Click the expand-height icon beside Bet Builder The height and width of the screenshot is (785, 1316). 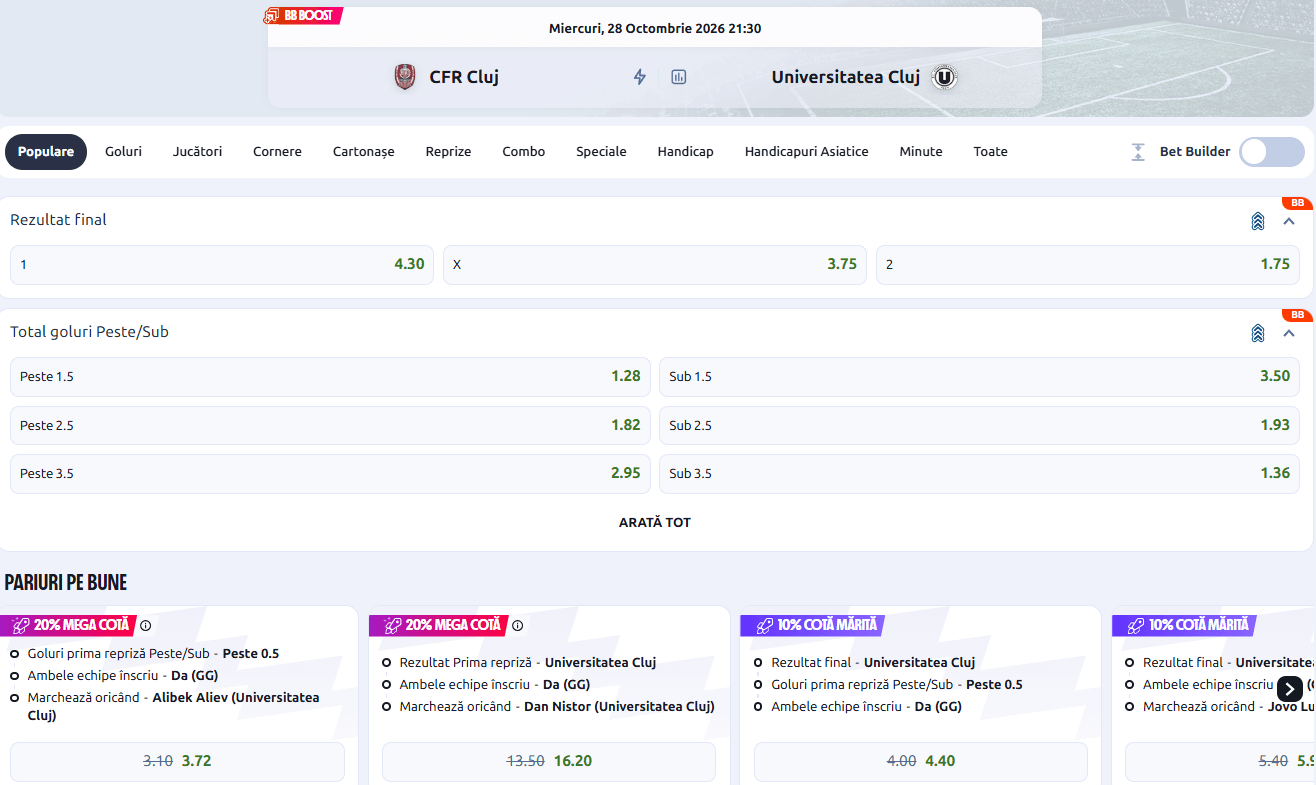pos(1138,152)
